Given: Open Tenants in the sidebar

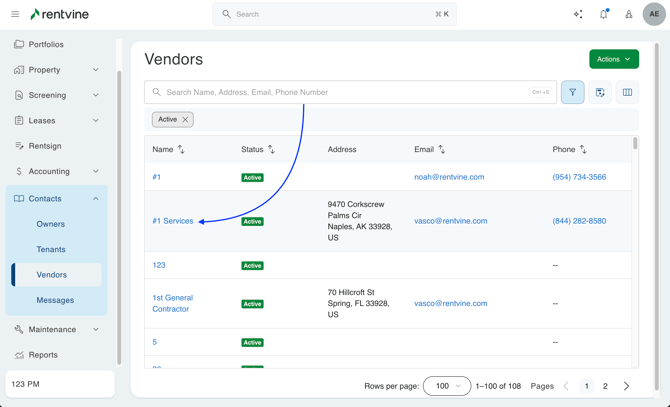Looking at the screenshot, I should tap(51, 249).
